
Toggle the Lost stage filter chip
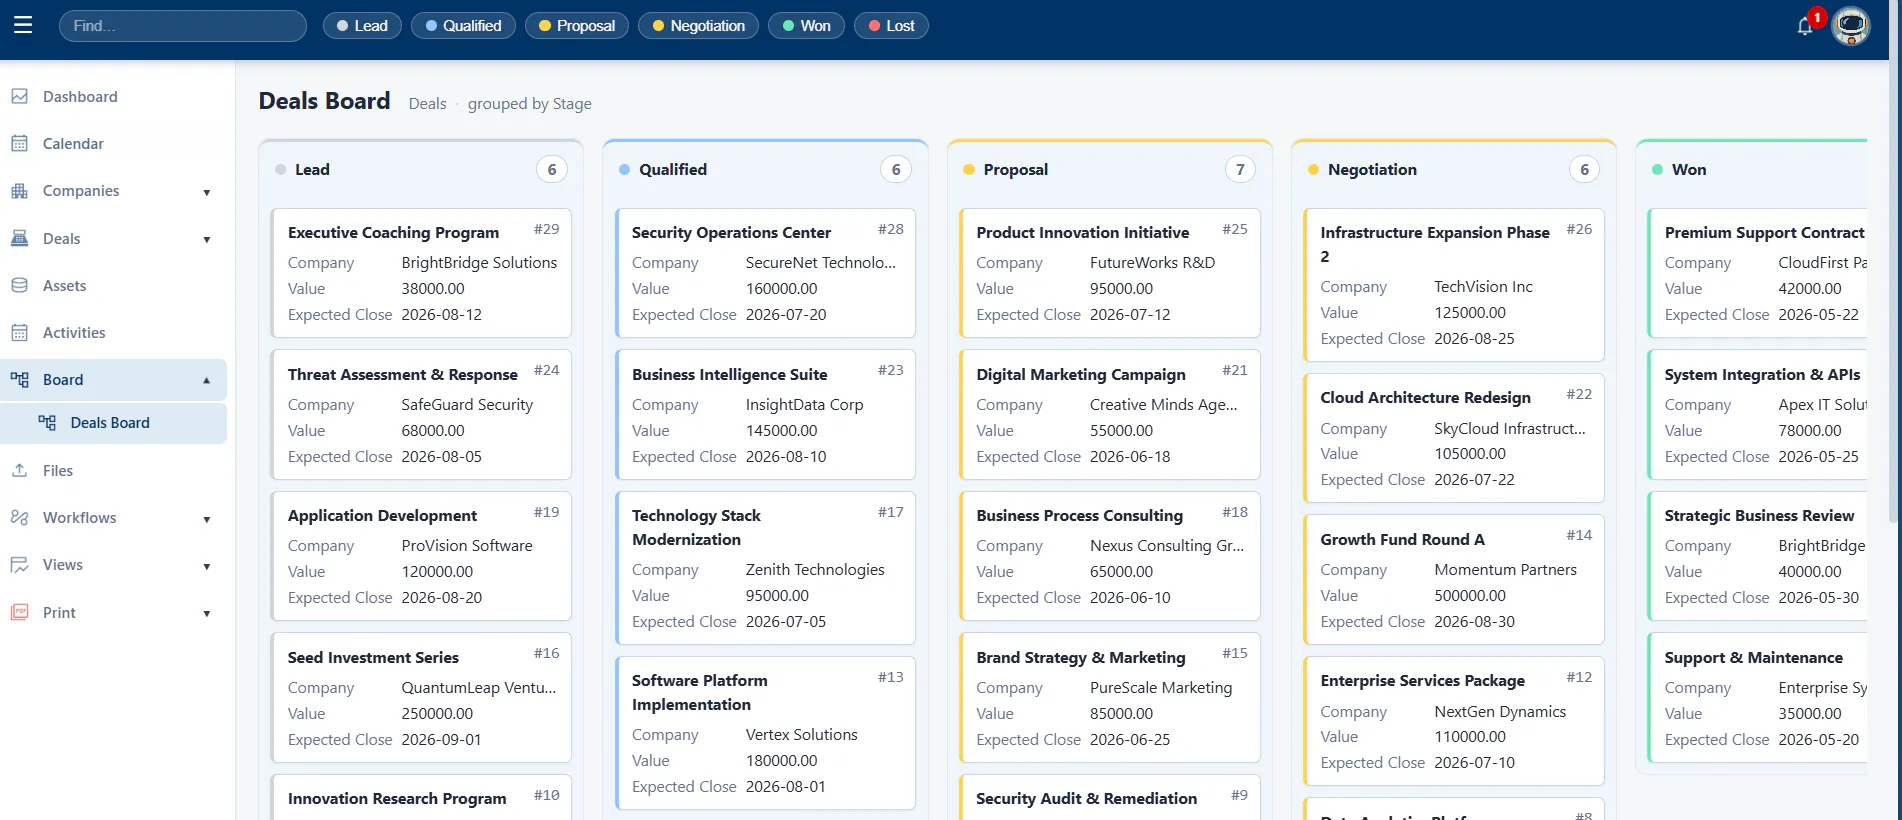891,26
